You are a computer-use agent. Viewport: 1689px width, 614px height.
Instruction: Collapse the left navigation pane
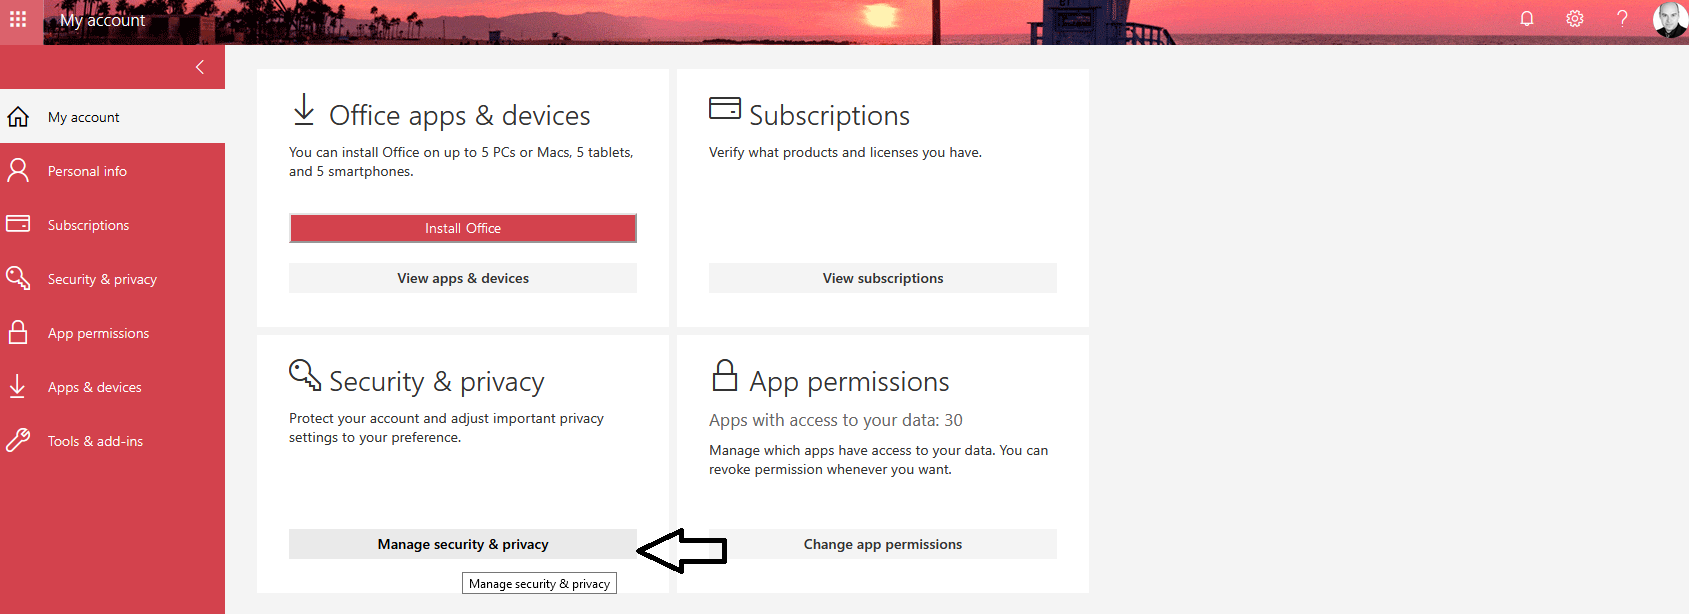200,67
